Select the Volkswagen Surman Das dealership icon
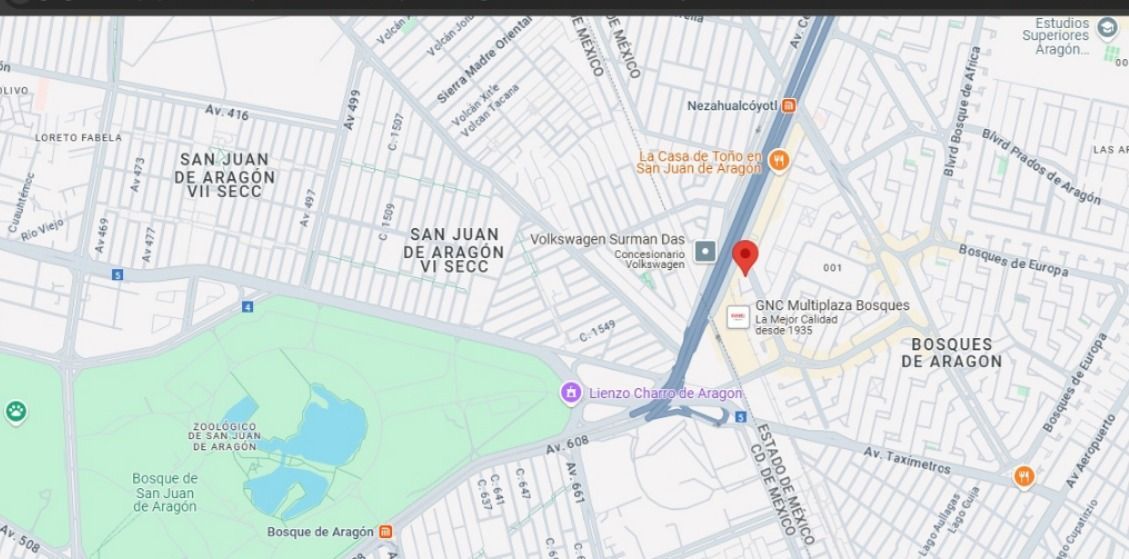 pos(705,251)
